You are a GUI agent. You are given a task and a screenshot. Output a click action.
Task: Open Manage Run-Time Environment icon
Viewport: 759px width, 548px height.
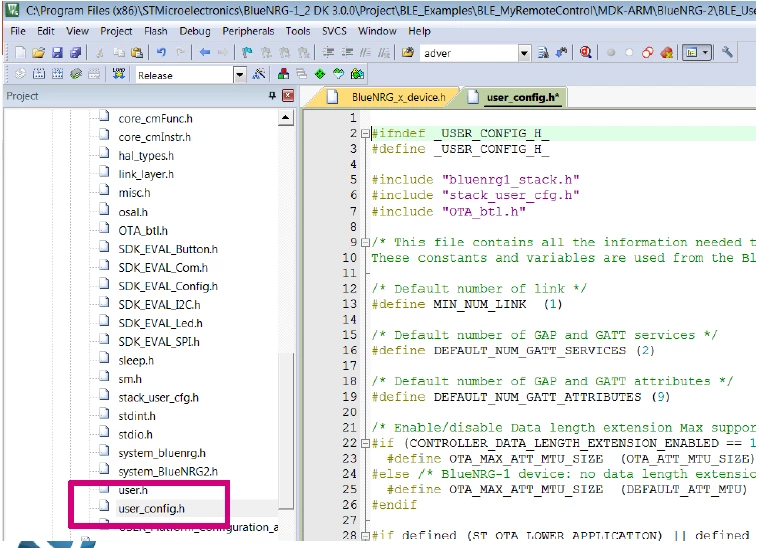(338, 74)
